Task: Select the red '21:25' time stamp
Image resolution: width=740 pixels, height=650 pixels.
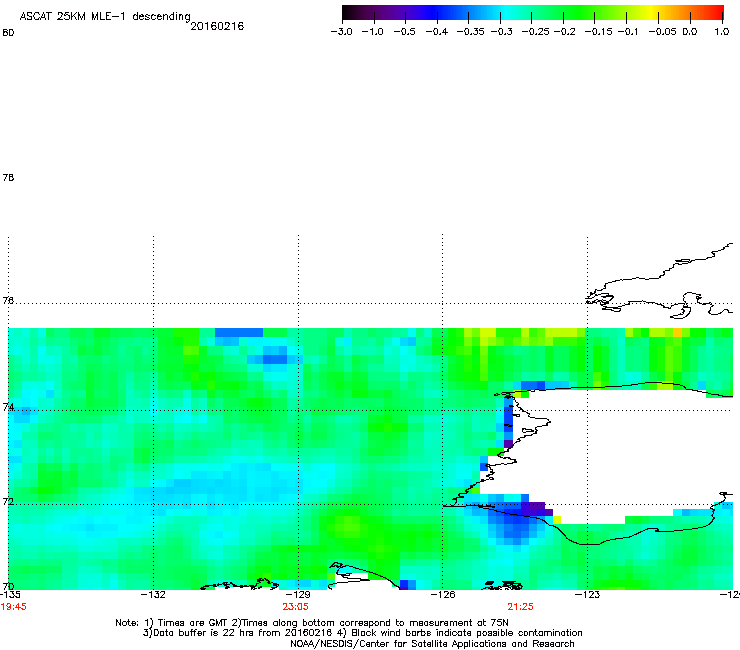Action: (521, 607)
